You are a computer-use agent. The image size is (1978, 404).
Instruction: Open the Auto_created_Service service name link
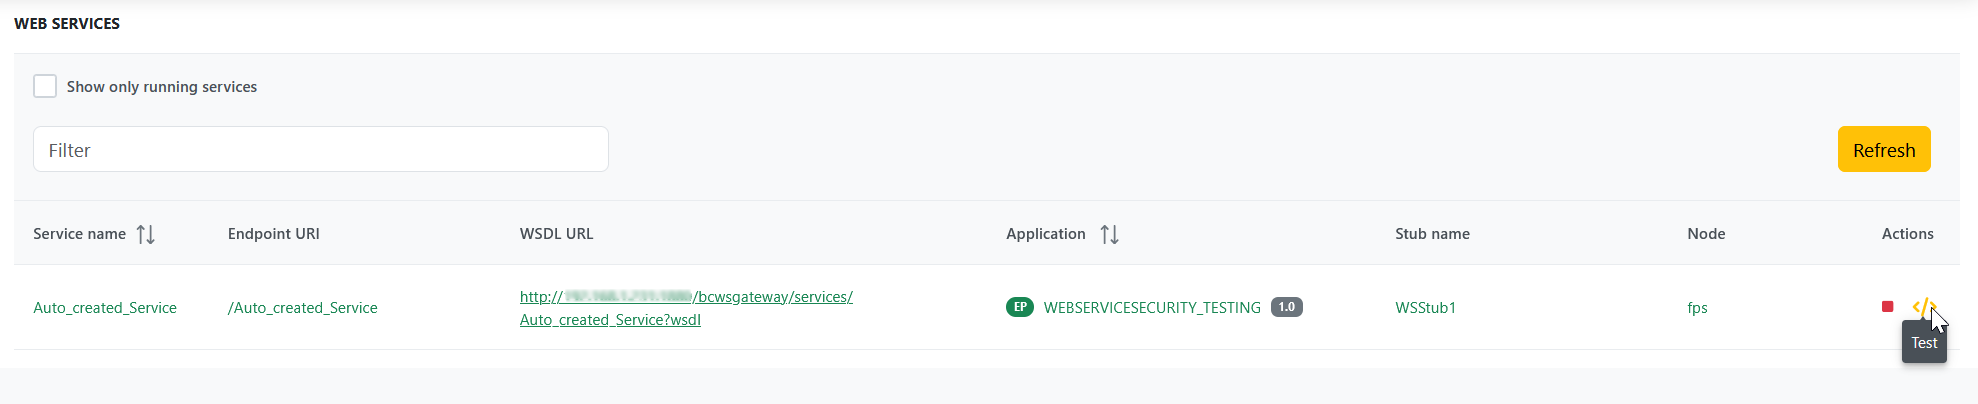105,308
